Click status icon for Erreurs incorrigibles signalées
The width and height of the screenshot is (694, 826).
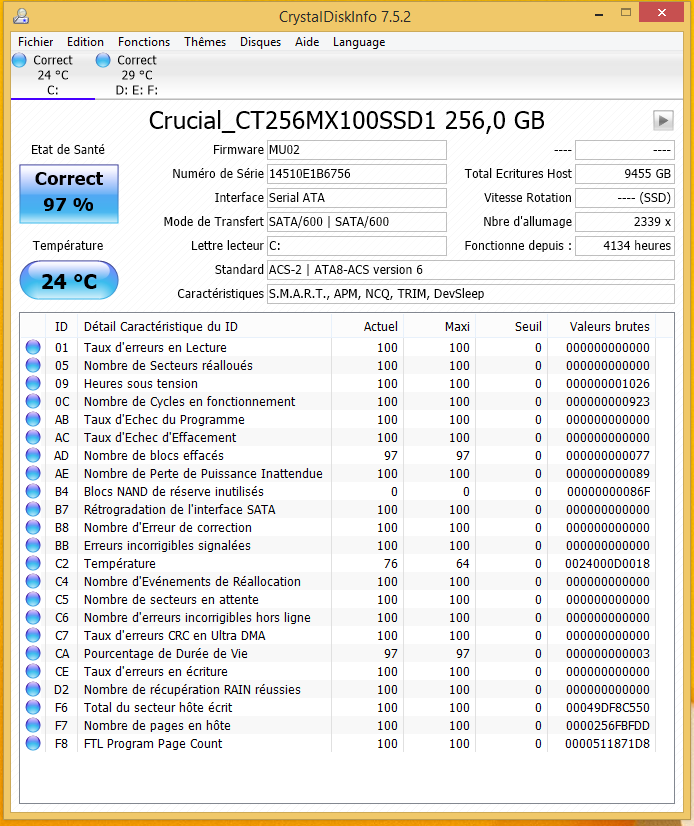(33, 545)
